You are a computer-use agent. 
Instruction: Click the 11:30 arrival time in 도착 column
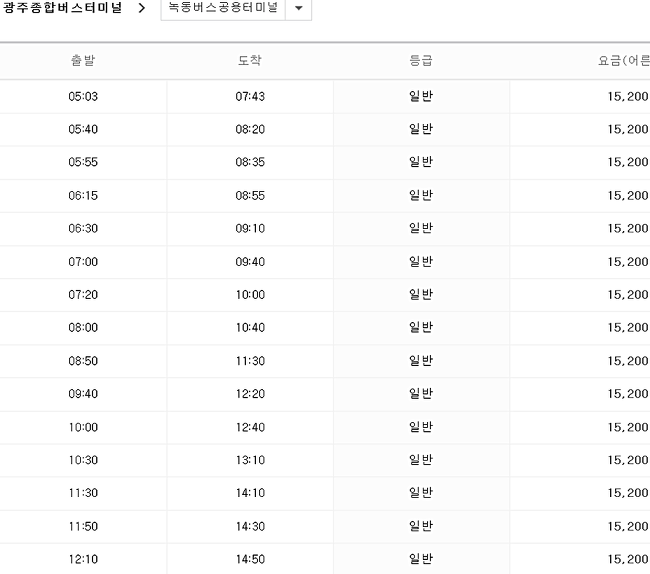coord(250,361)
